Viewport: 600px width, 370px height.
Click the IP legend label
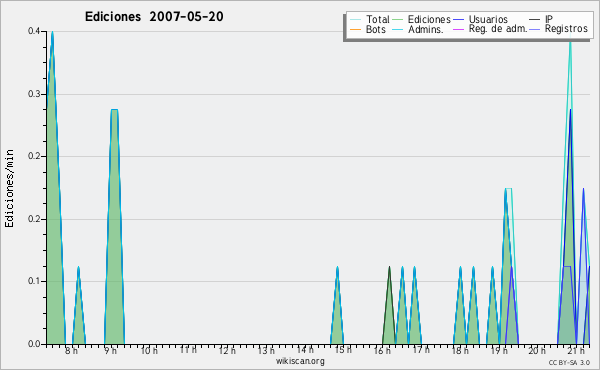click(549, 19)
